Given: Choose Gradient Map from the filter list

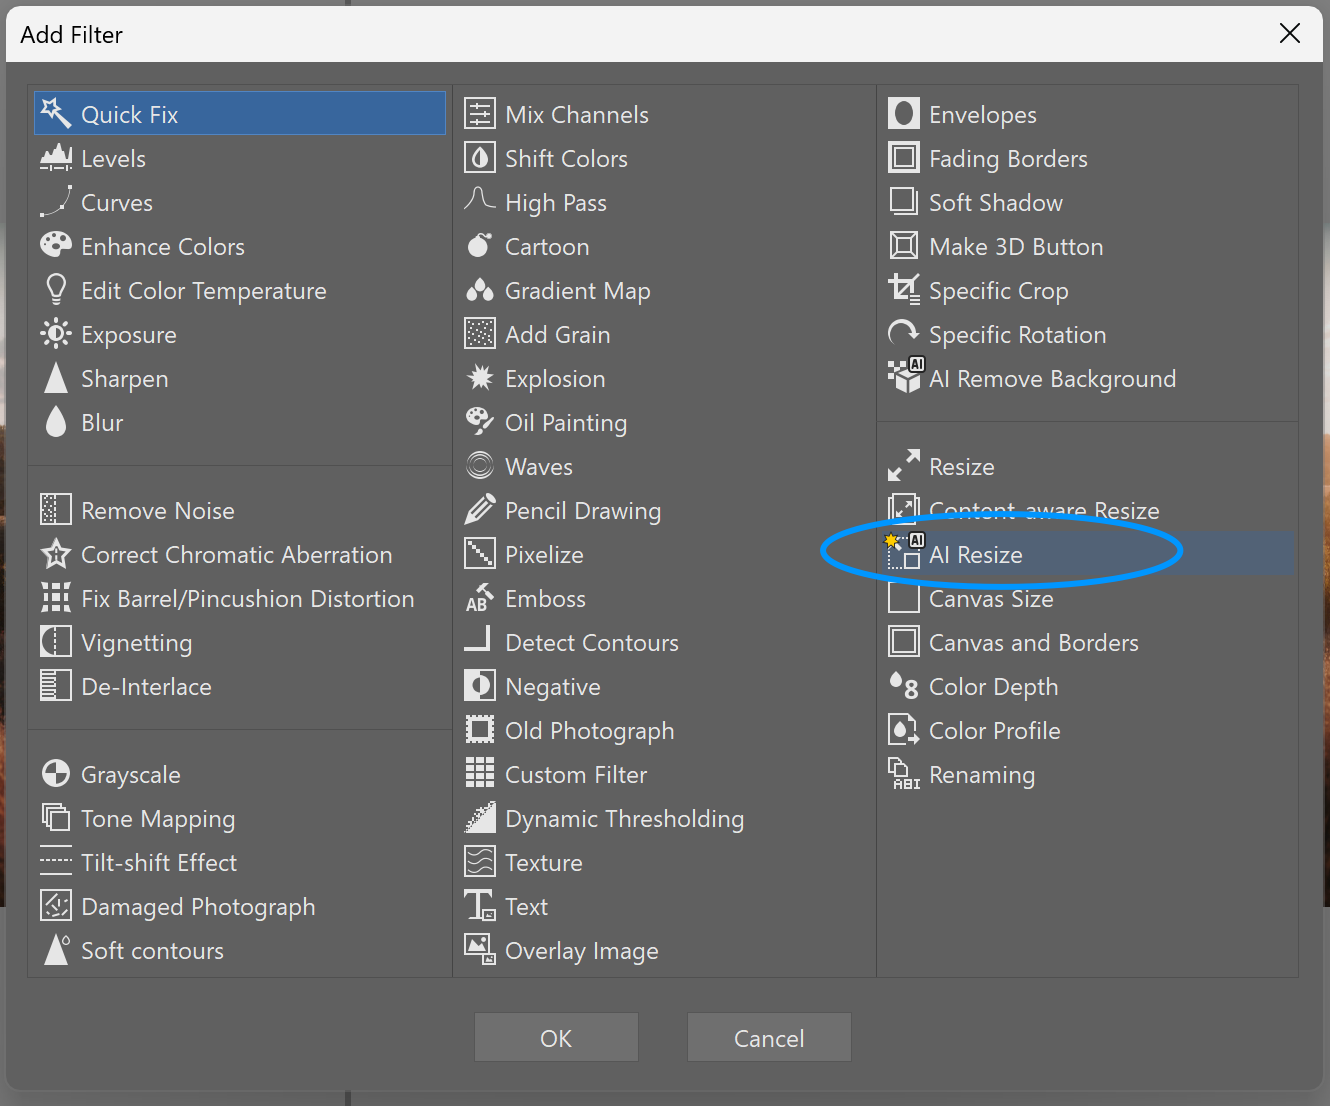Looking at the screenshot, I should 577,291.
